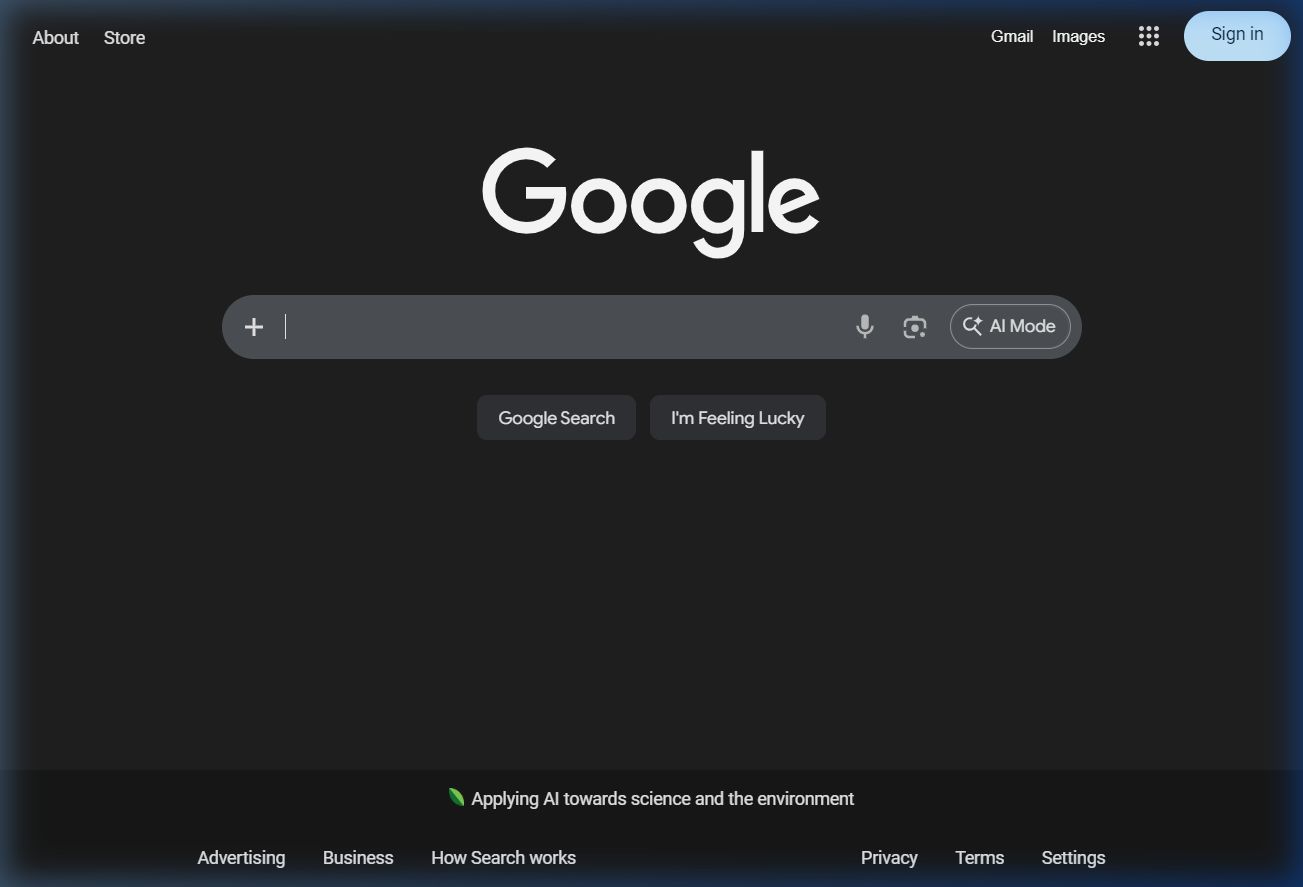The width and height of the screenshot is (1303, 887).
Task: Click the green leaf icon in footer
Action: pos(456,797)
